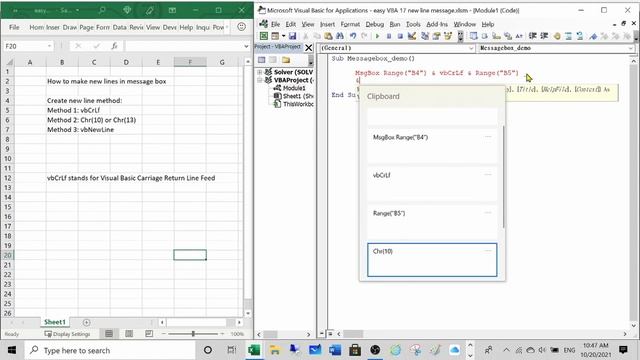Click Outdent icon in Edit toolbar
Screen dimensions: 640x360
(x=544, y=36)
